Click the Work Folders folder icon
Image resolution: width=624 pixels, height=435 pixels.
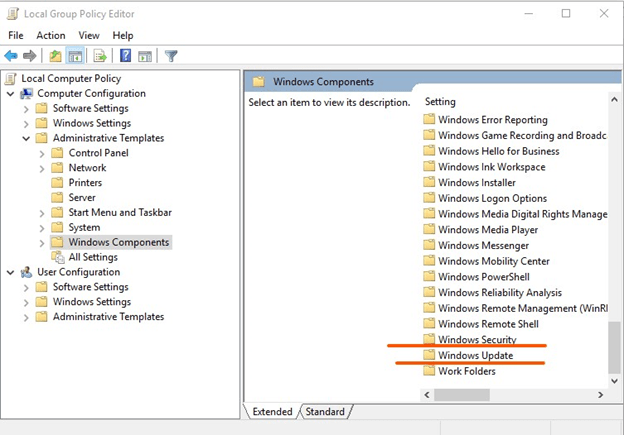(x=429, y=371)
